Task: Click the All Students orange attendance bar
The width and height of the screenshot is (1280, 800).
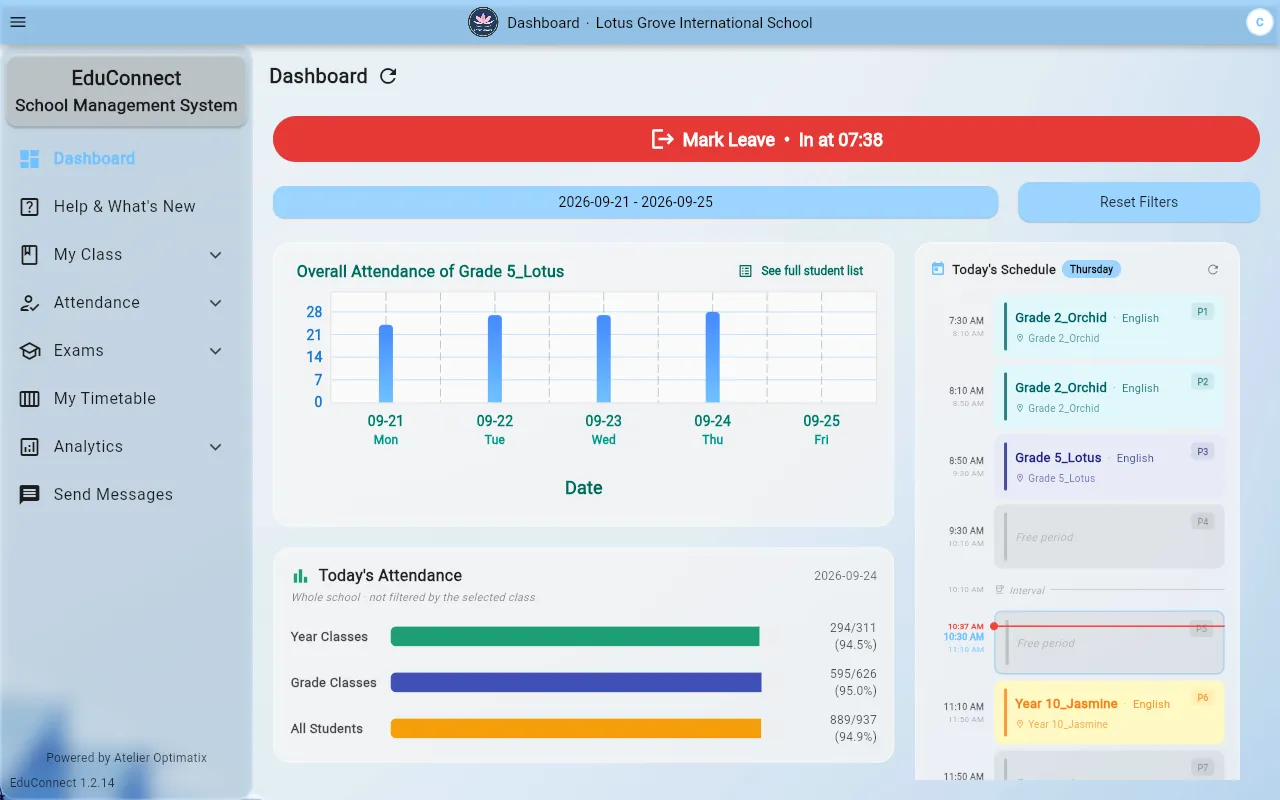Action: click(576, 729)
